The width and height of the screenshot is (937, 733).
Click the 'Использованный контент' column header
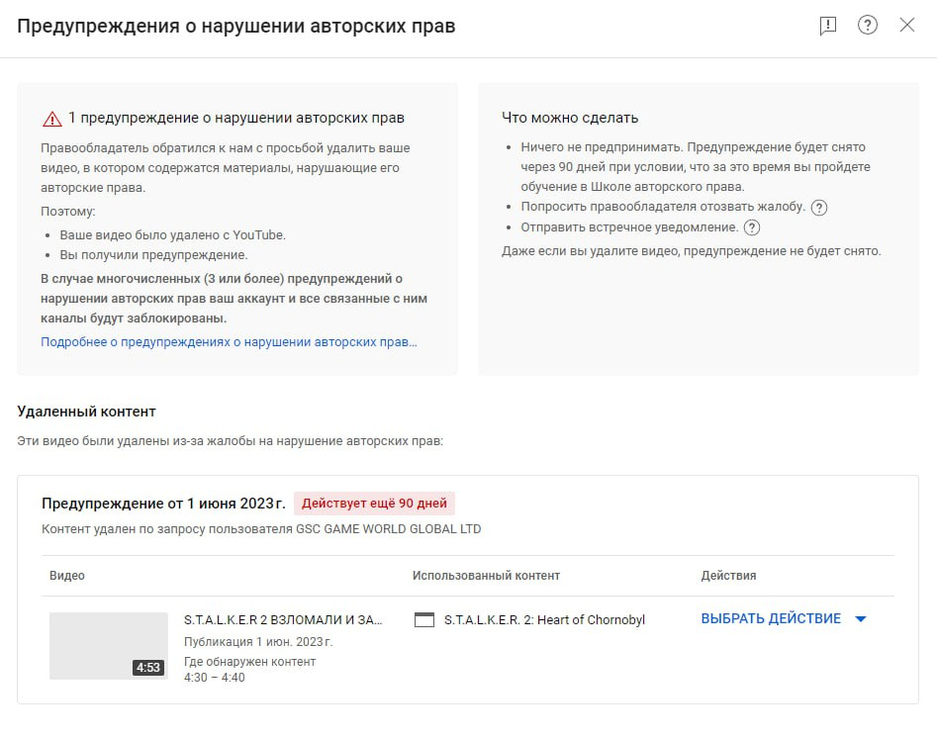[x=486, y=576]
